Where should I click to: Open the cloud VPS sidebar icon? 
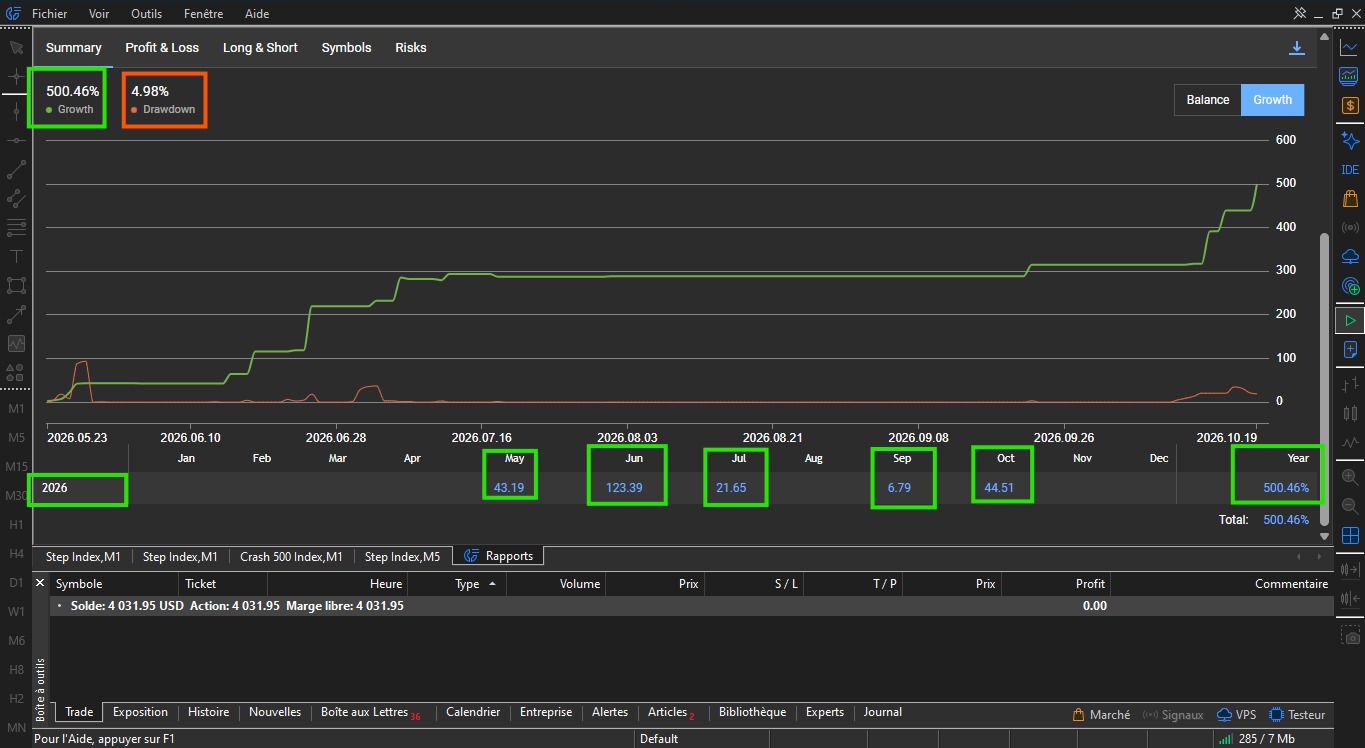click(x=1350, y=257)
